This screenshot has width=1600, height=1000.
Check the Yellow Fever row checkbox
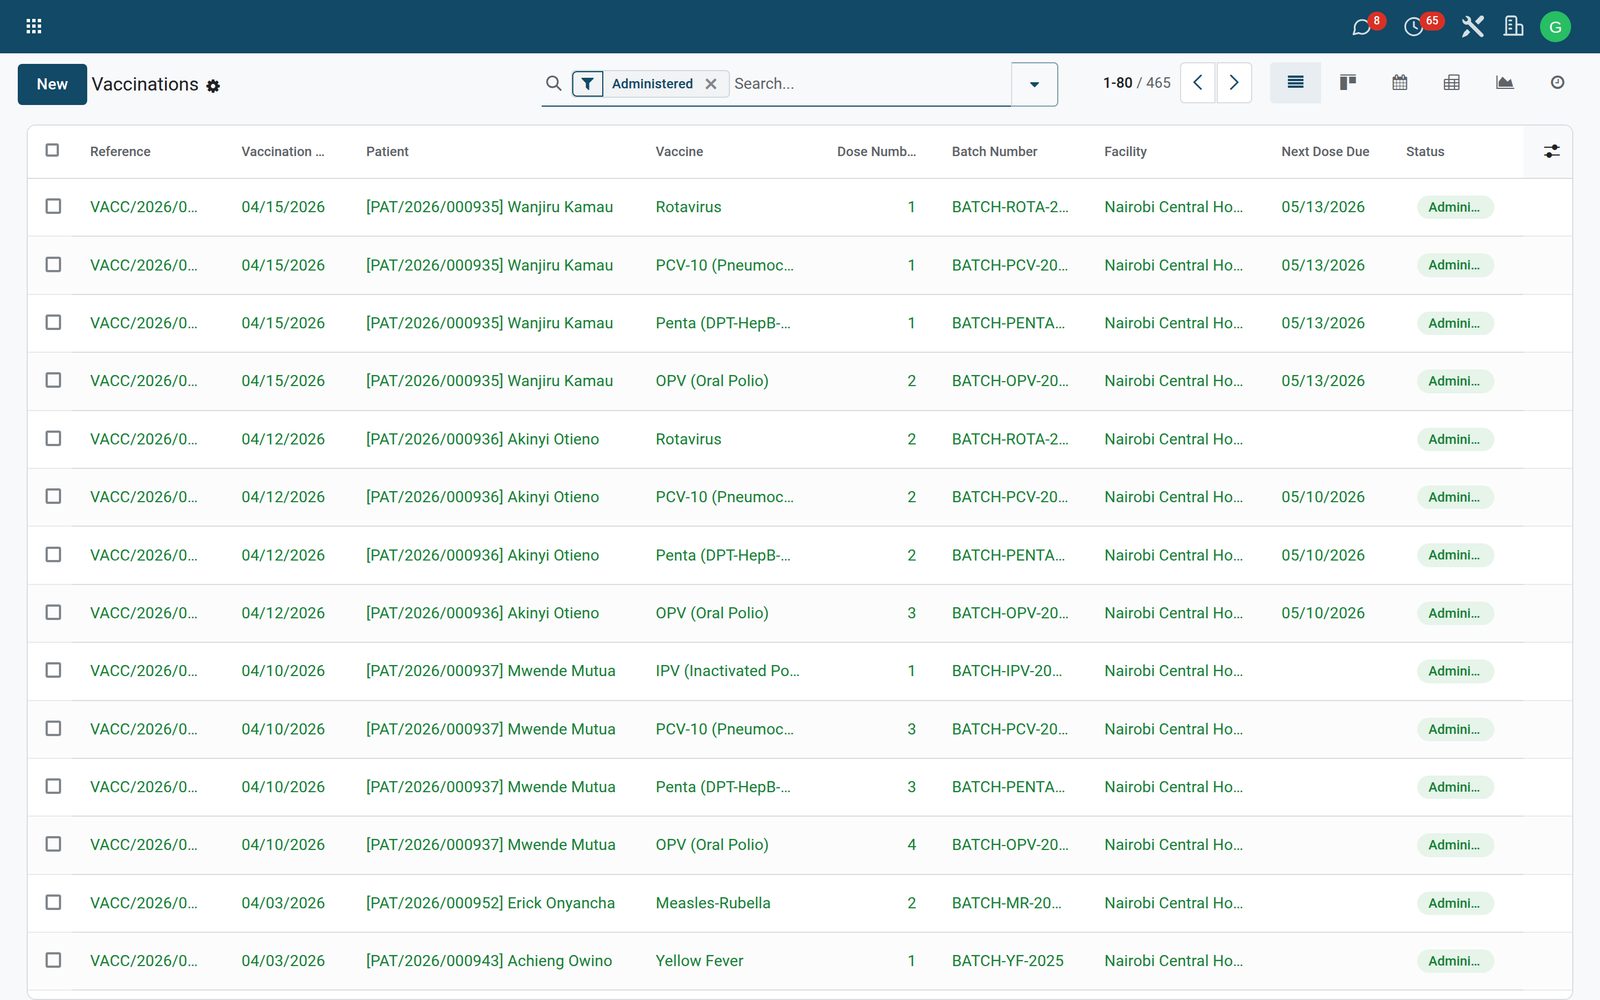(53, 960)
